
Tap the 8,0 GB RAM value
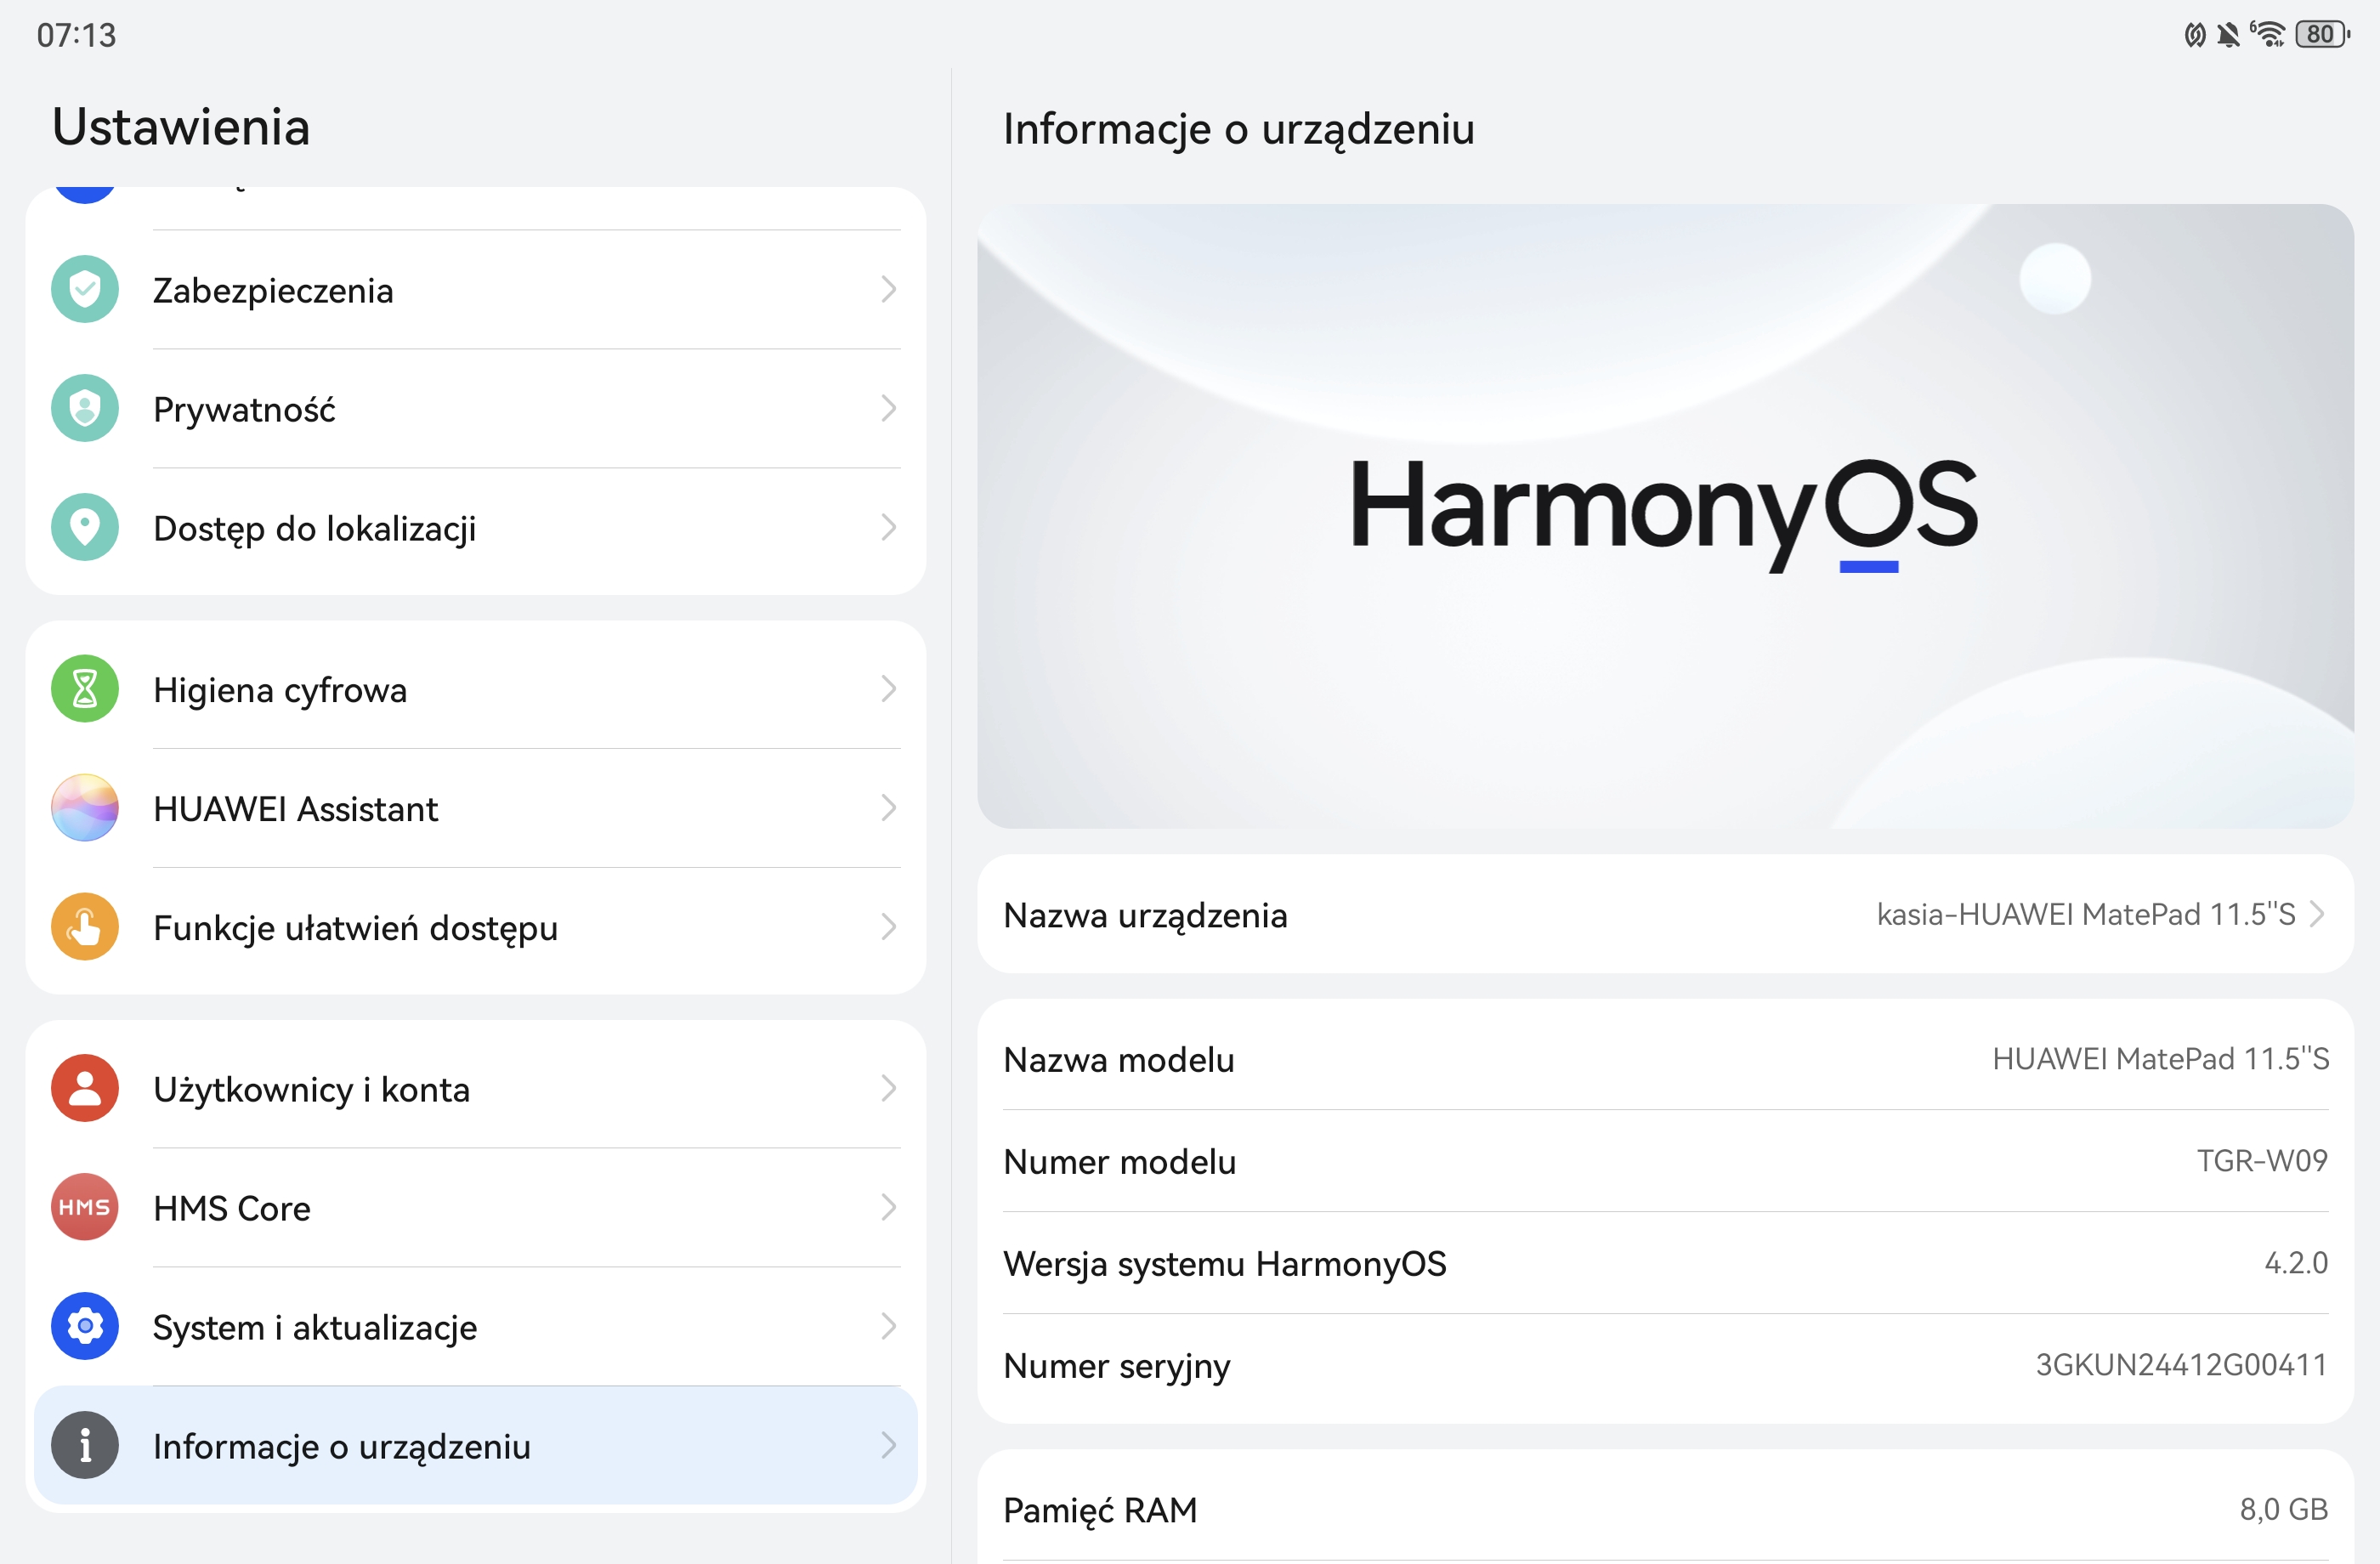pyautogui.click(x=2284, y=1509)
